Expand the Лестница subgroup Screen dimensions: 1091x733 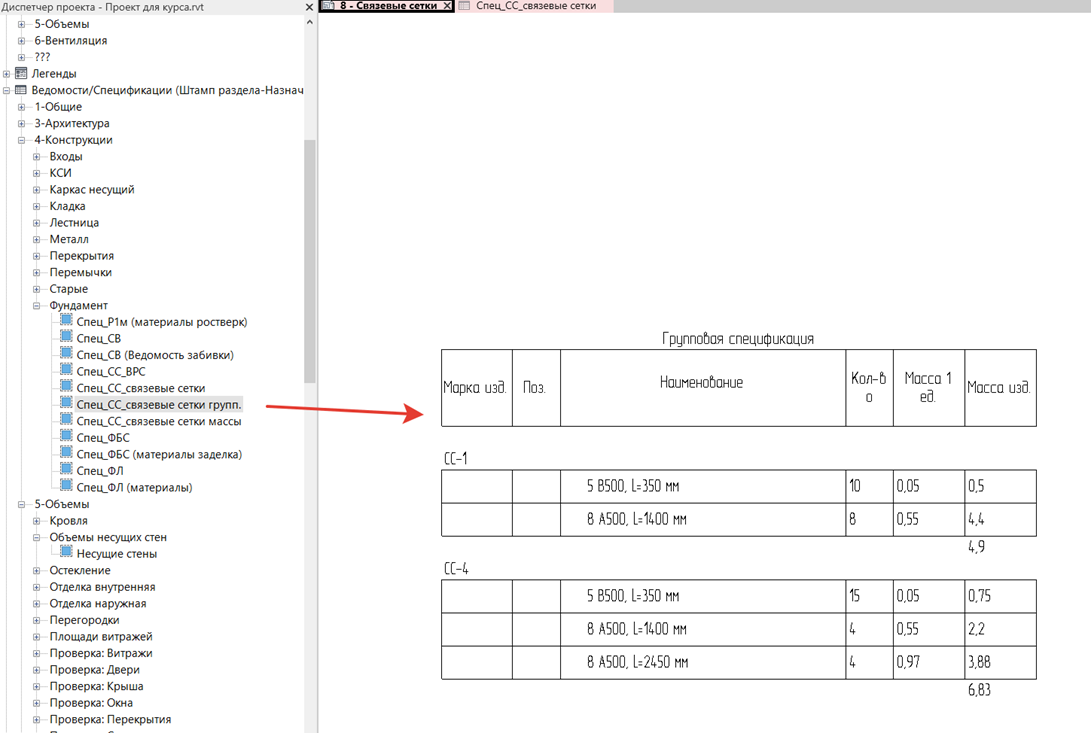pyautogui.click(x=36, y=223)
